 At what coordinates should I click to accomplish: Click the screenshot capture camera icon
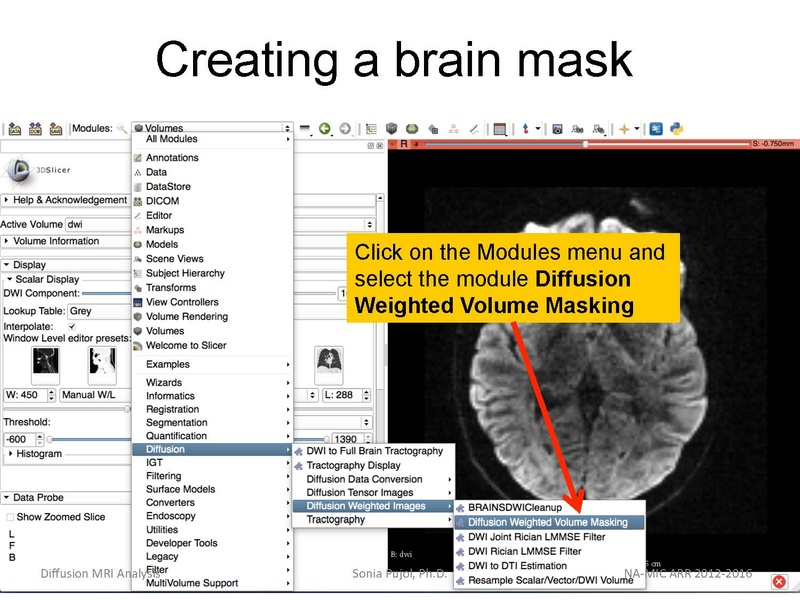tap(558, 131)
